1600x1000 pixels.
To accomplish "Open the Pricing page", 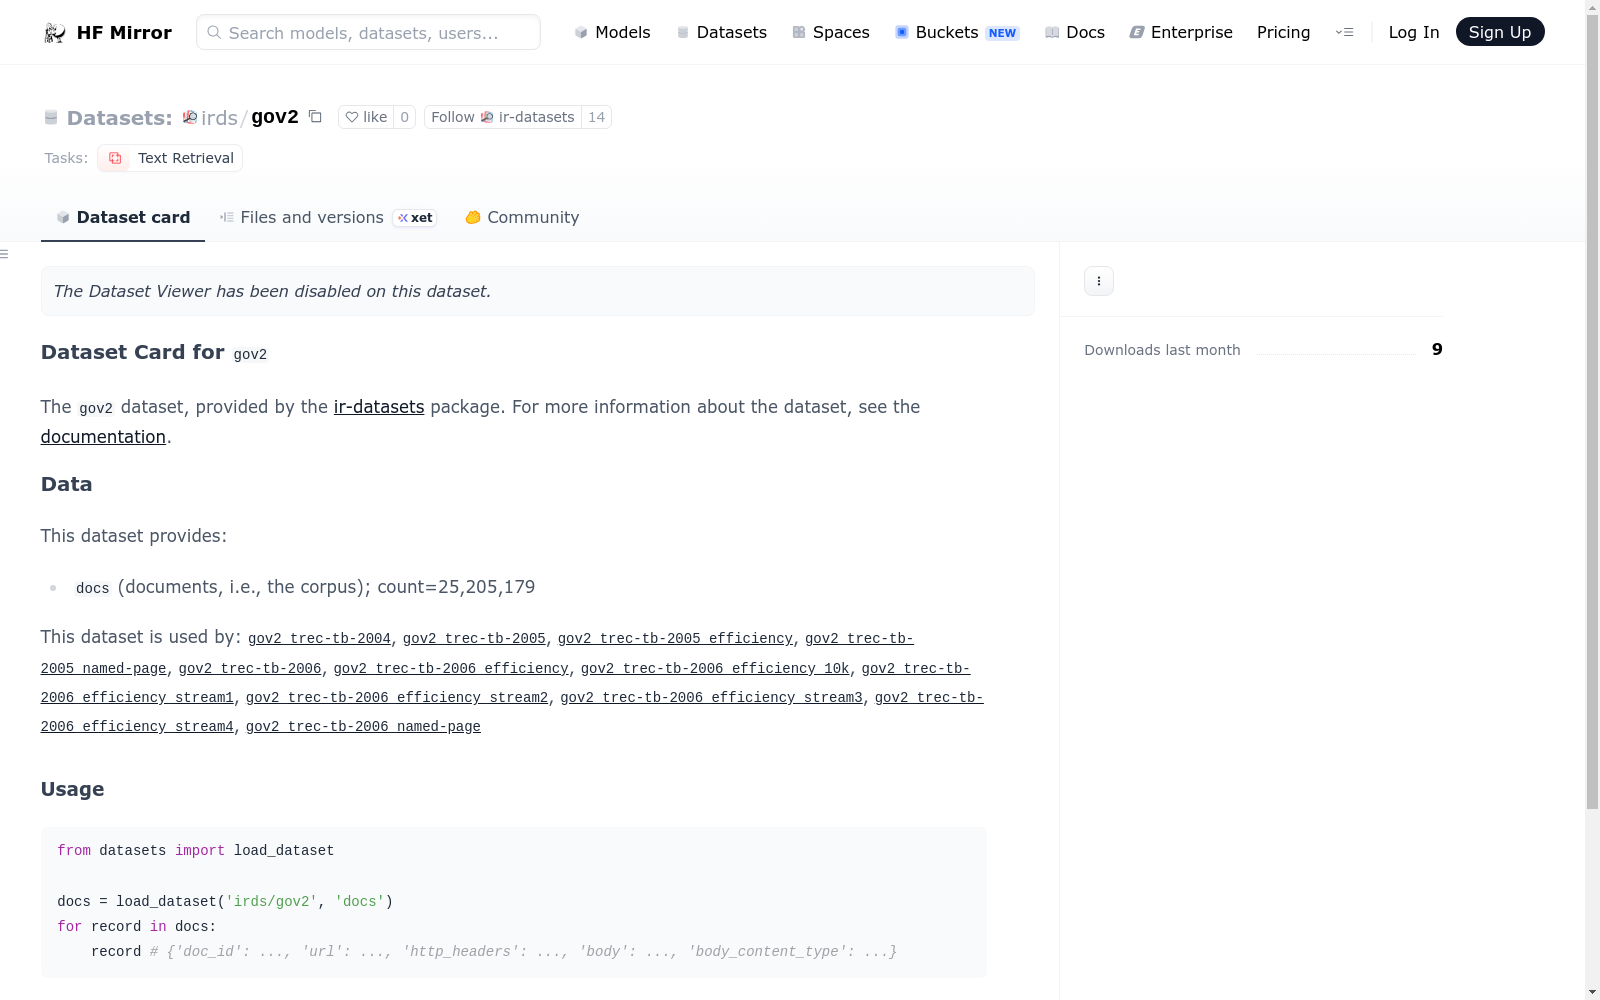I will (x=1283, y=32).
